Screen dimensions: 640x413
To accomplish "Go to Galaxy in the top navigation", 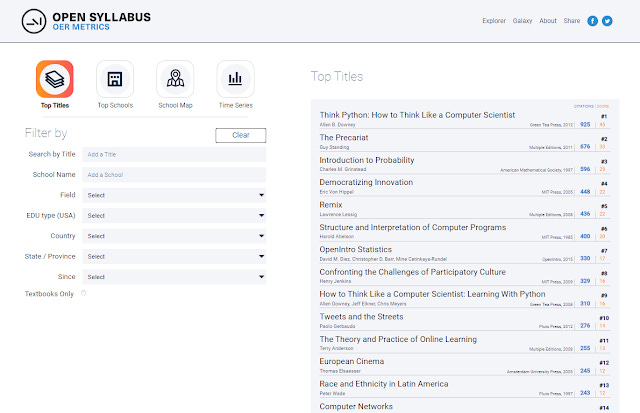I will click(522, 21).
